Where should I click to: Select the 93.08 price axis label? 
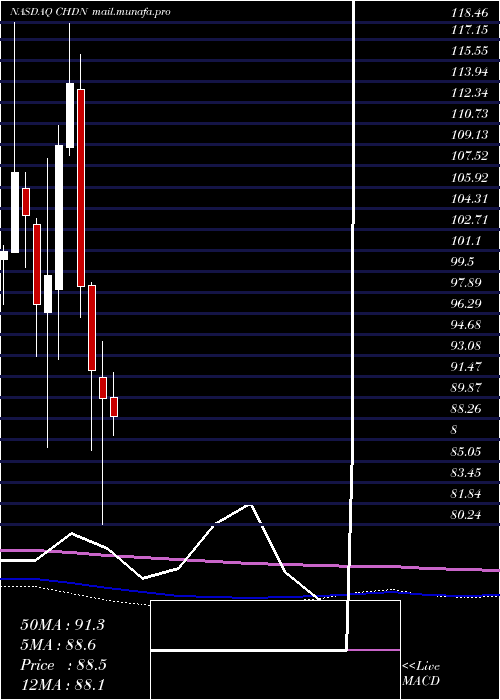point(466,346)
